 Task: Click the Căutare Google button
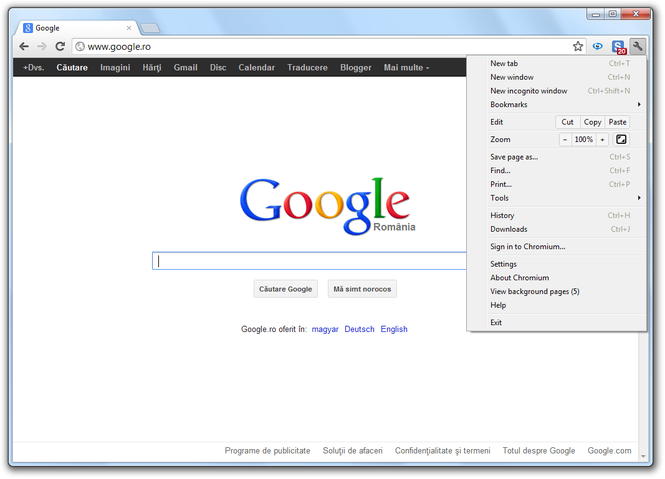click(x=285, y=289)
